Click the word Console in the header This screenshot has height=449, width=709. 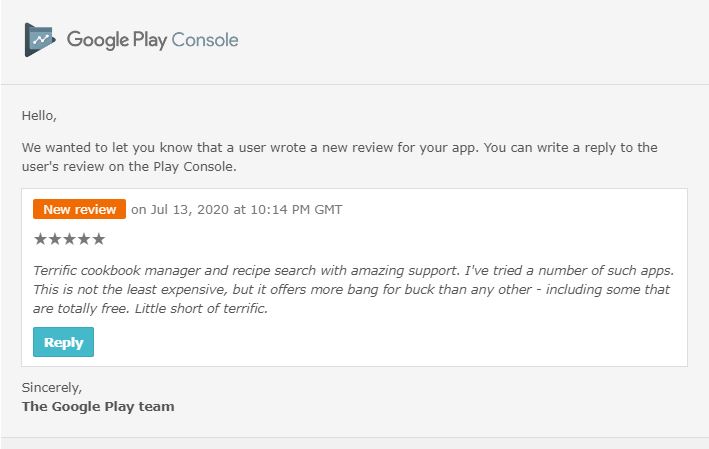205,40
